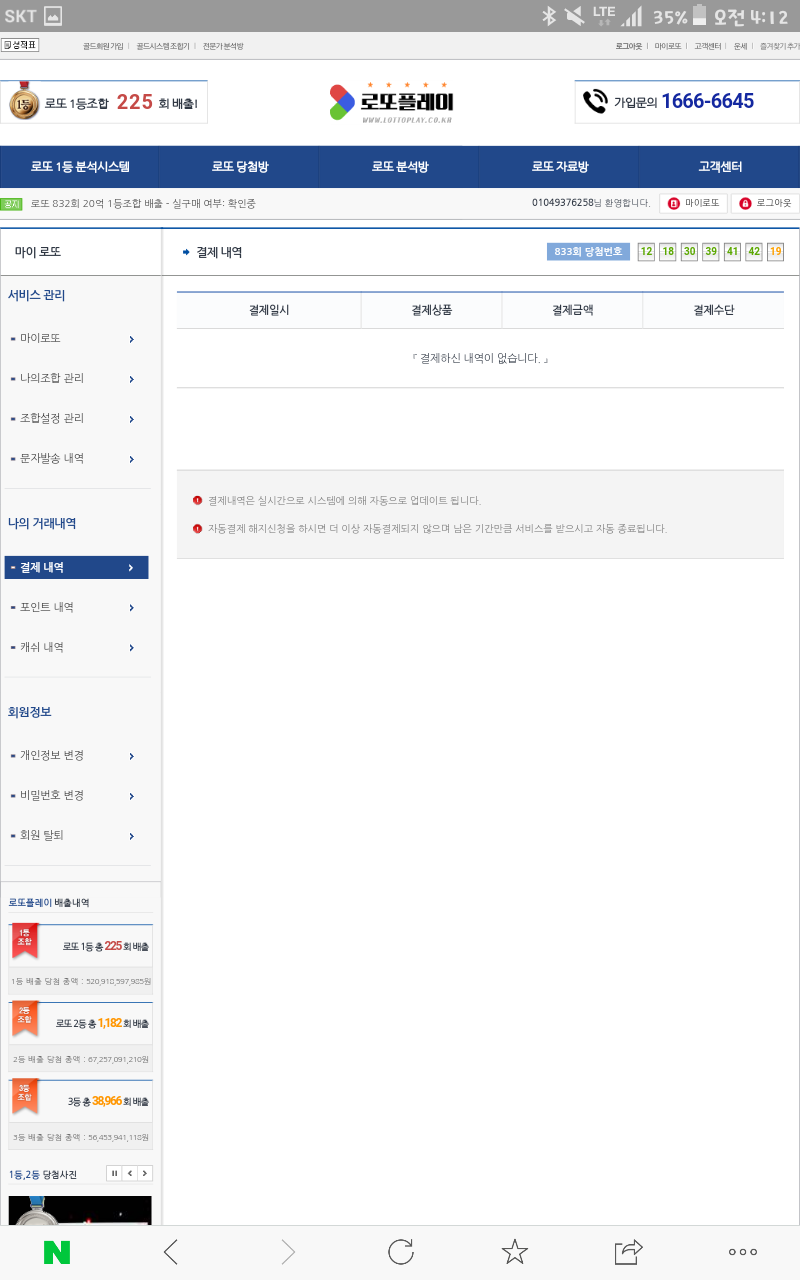800x1280 pixels.
Task: Tap the green Naver N home icon
Action: click(57, 1252)
